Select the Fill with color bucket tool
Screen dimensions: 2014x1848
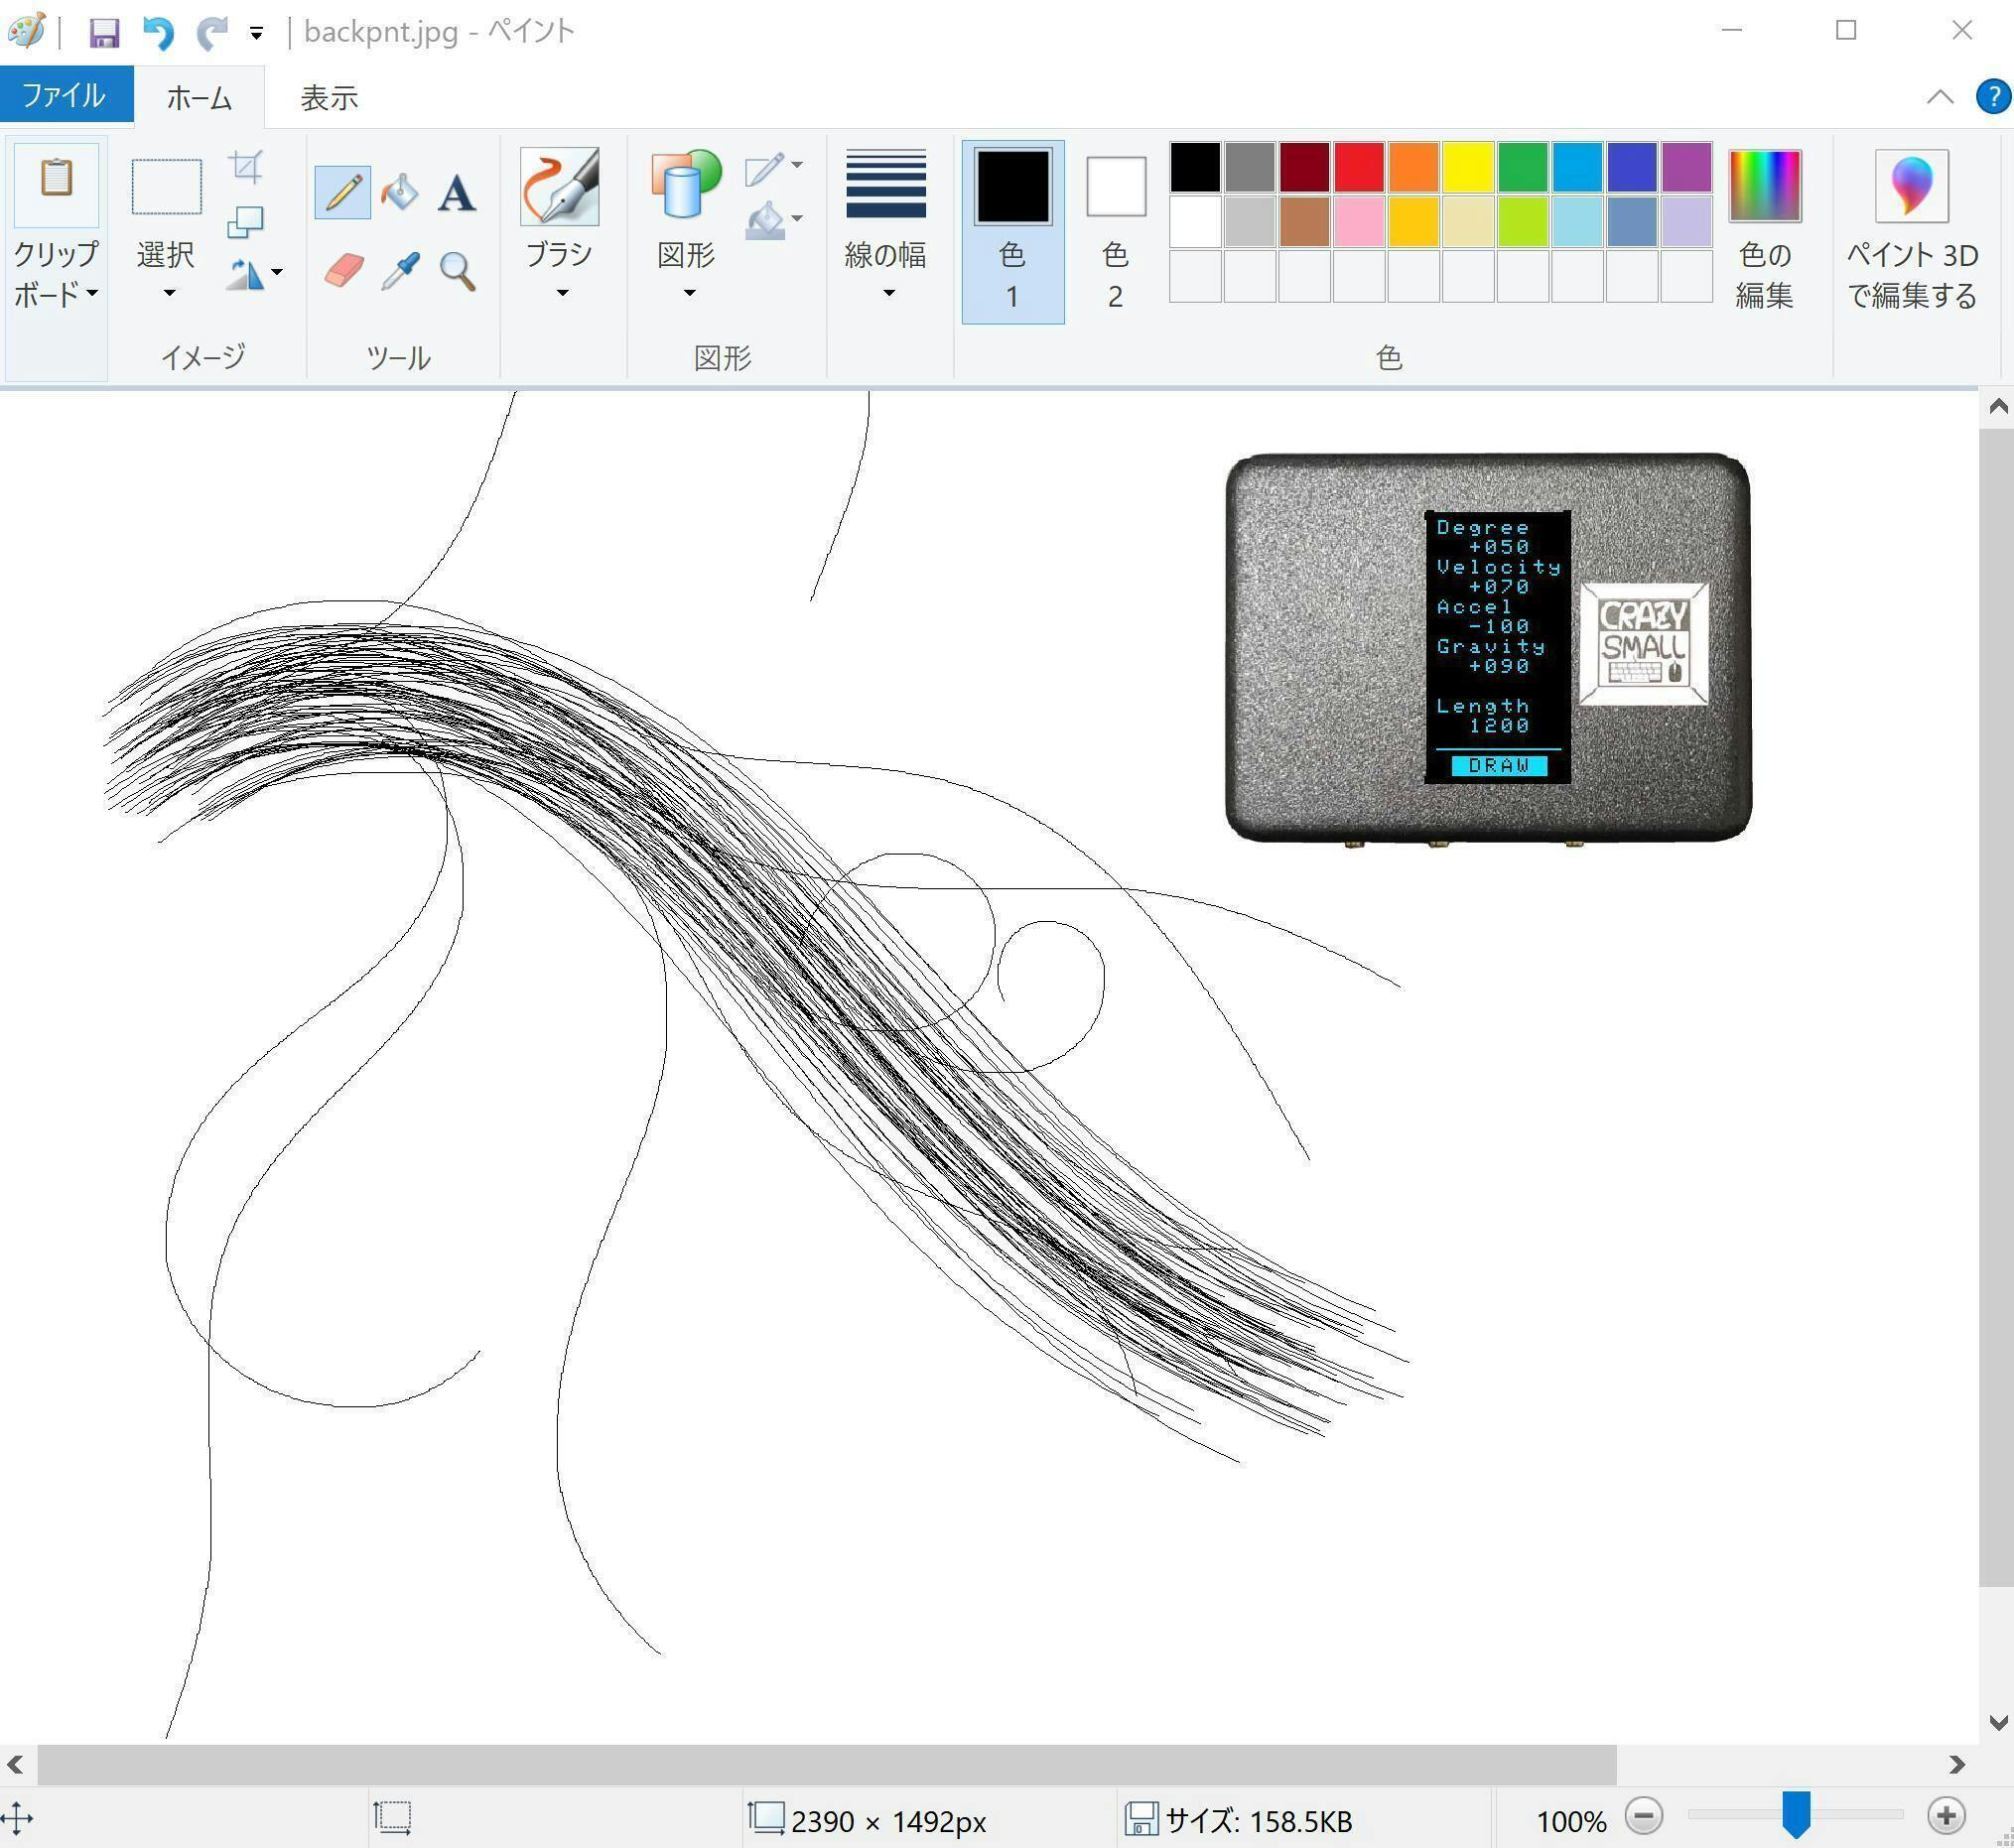tap(400, 192)
